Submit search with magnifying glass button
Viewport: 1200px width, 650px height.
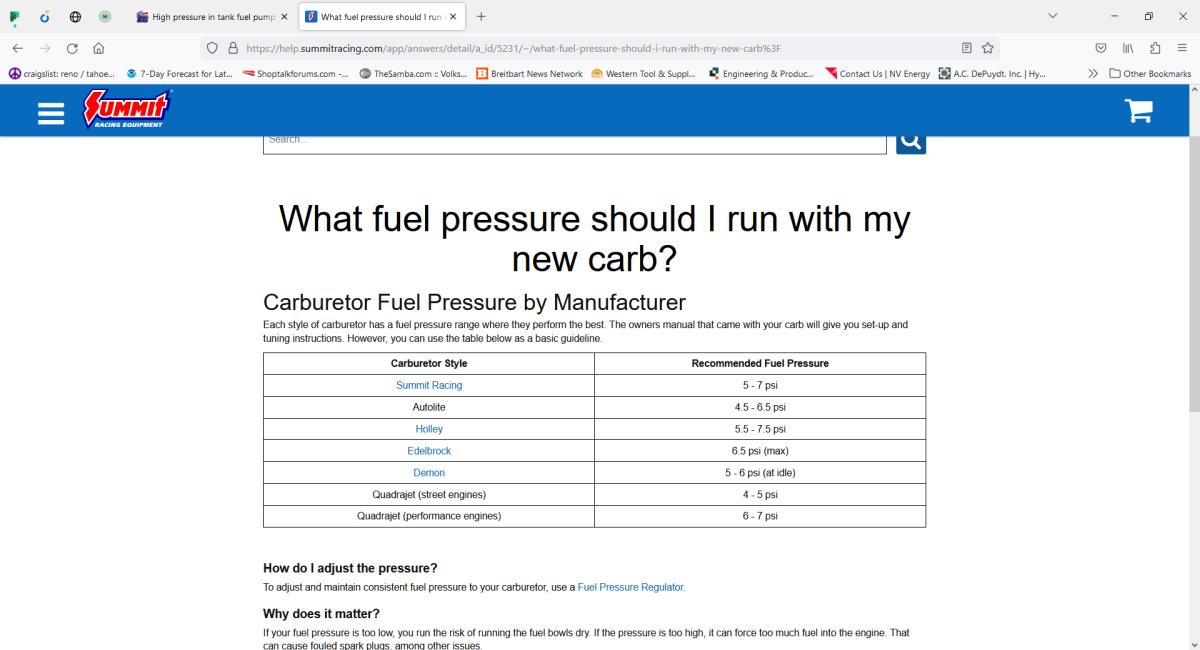(x=911, y=142)
